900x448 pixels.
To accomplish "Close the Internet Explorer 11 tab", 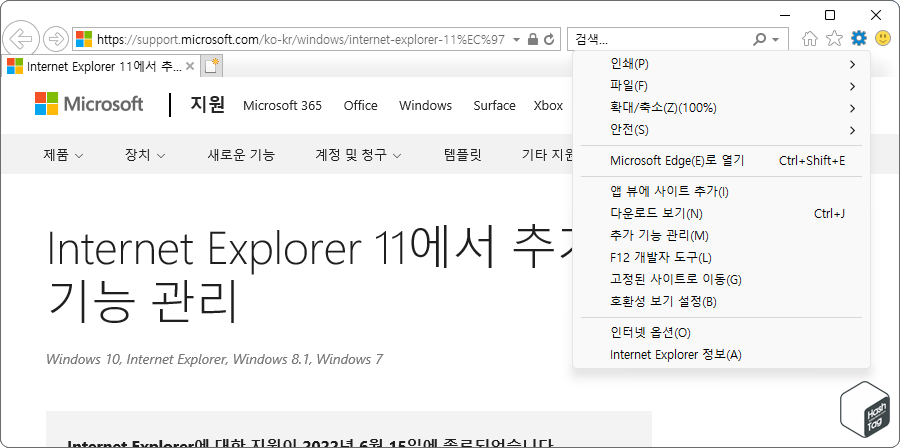I will click(x=190, y=66).
